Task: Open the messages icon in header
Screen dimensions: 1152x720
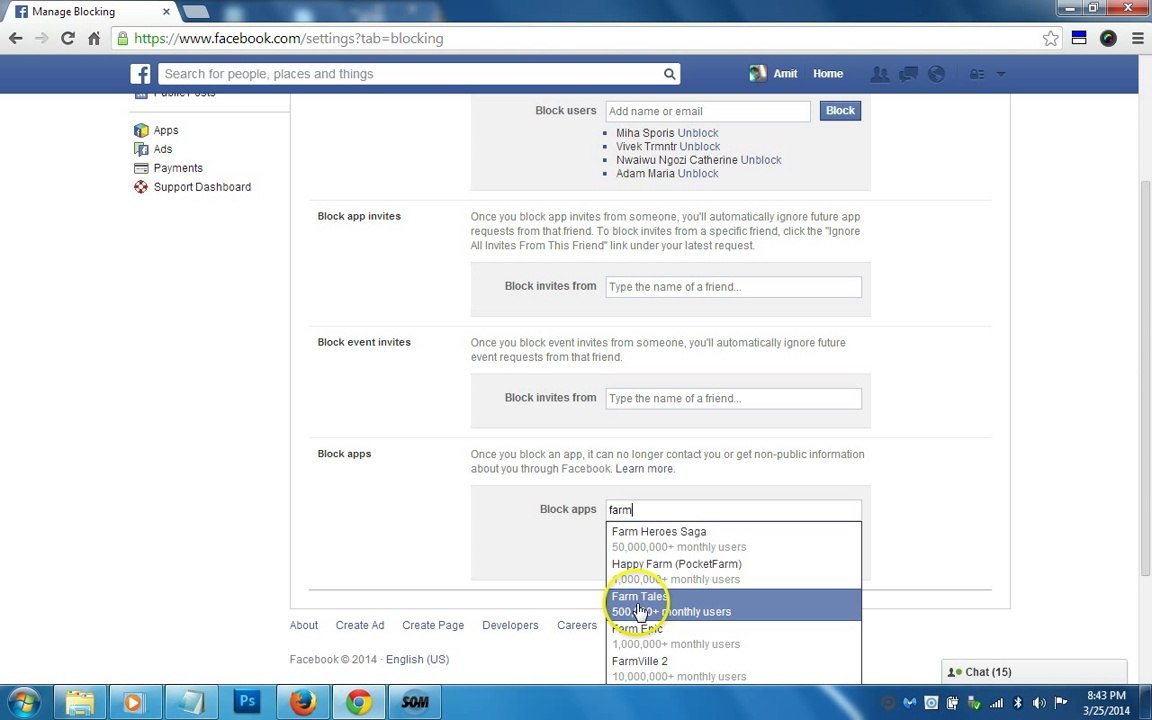Action: point(908,73)
